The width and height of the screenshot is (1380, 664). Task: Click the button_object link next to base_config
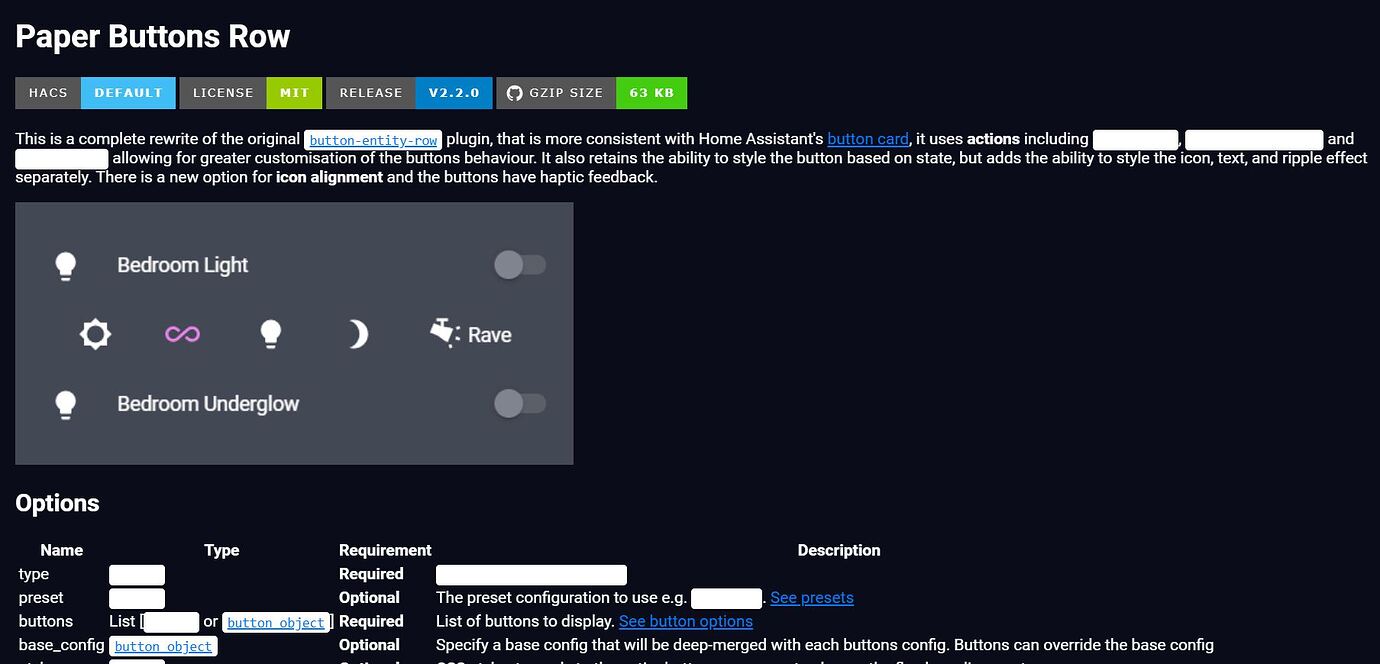[162, 646]
